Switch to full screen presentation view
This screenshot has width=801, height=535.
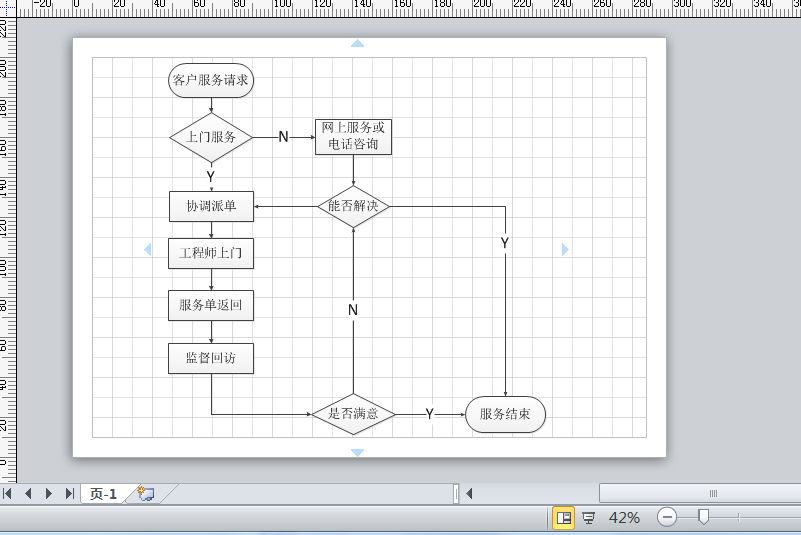click(x=589, y=518)
